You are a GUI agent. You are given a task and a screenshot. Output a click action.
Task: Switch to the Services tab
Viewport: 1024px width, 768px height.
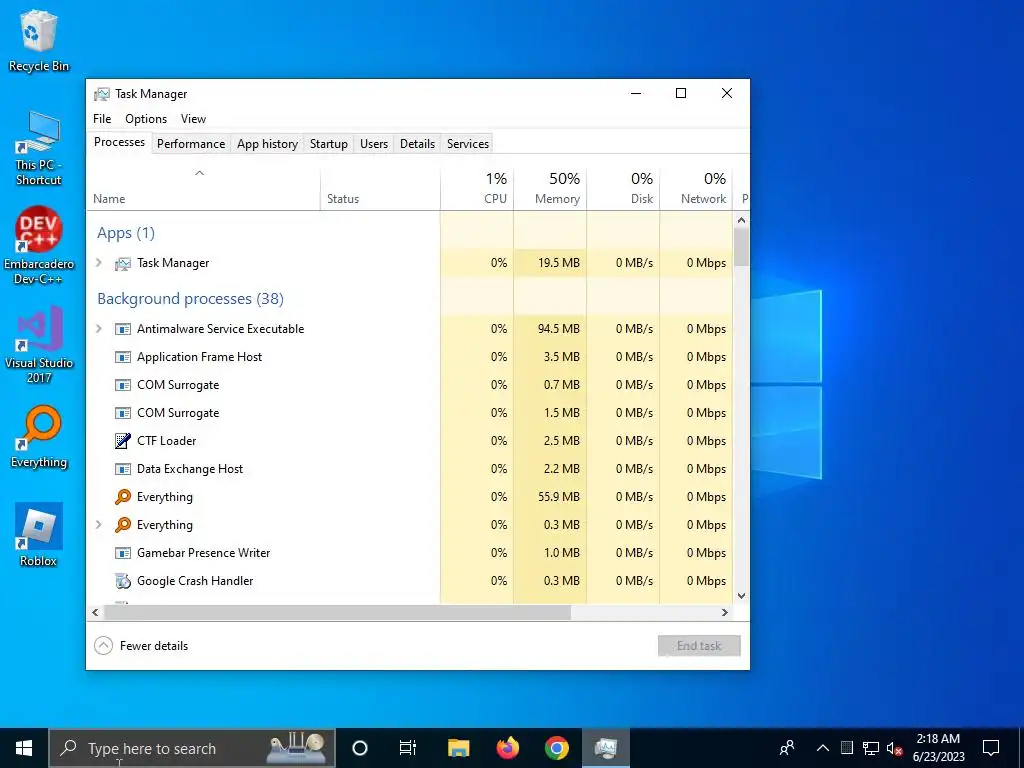click(x=468, y=144)
